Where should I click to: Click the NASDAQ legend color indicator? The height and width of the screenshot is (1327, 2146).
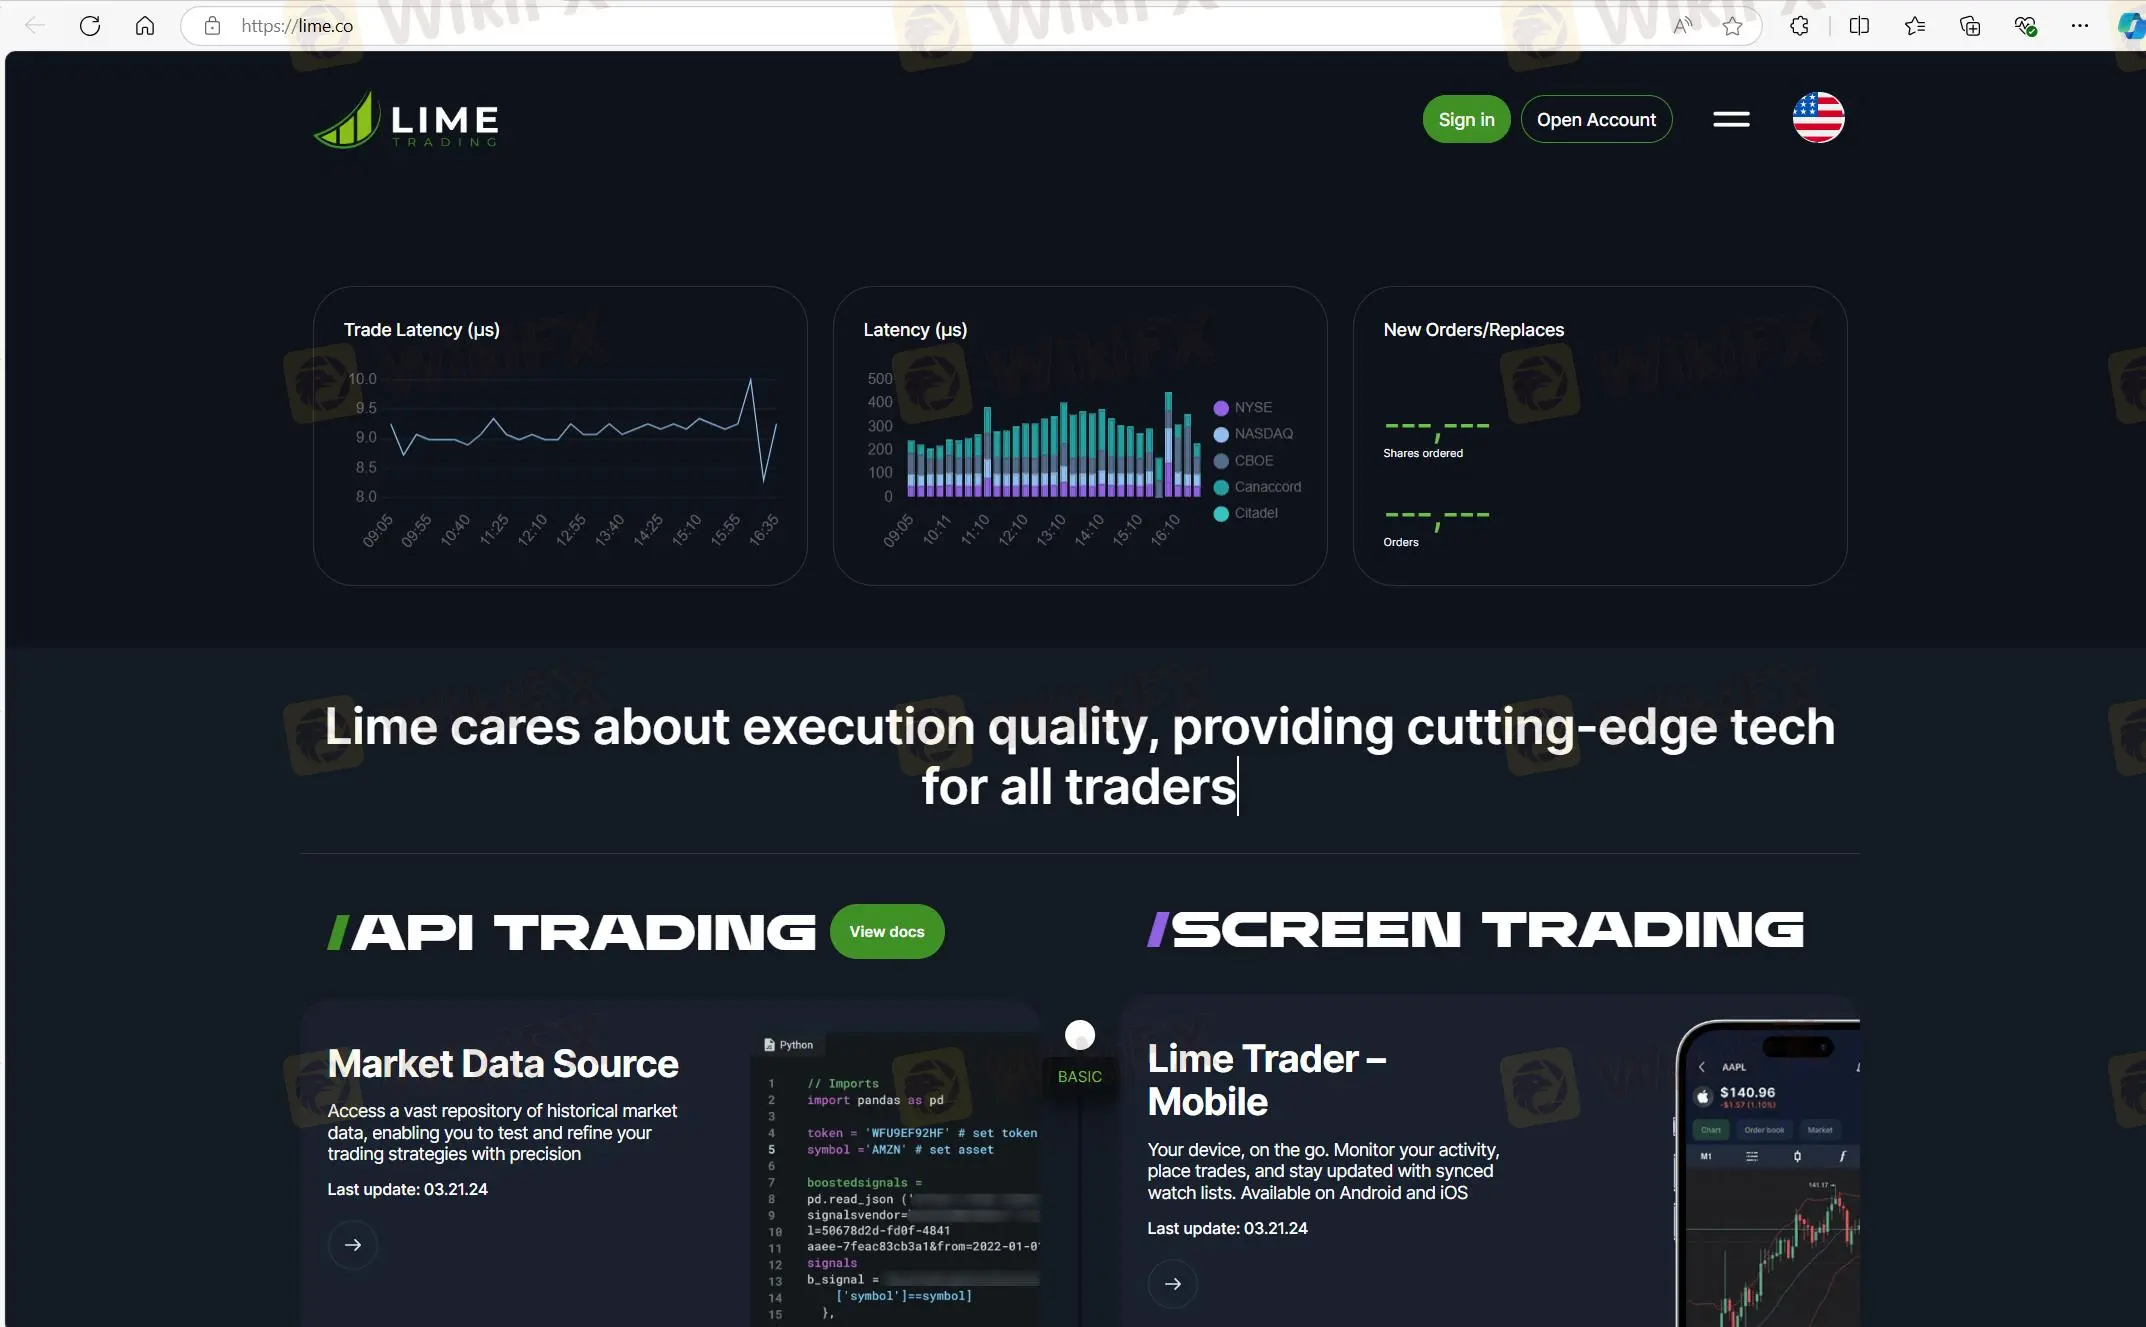coord(1220,434)
